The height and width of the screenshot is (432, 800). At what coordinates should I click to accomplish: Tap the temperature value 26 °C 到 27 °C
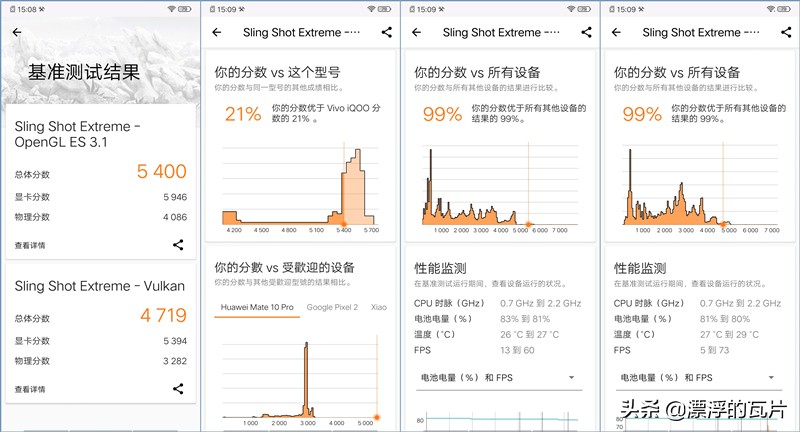(x=530, y=335)
